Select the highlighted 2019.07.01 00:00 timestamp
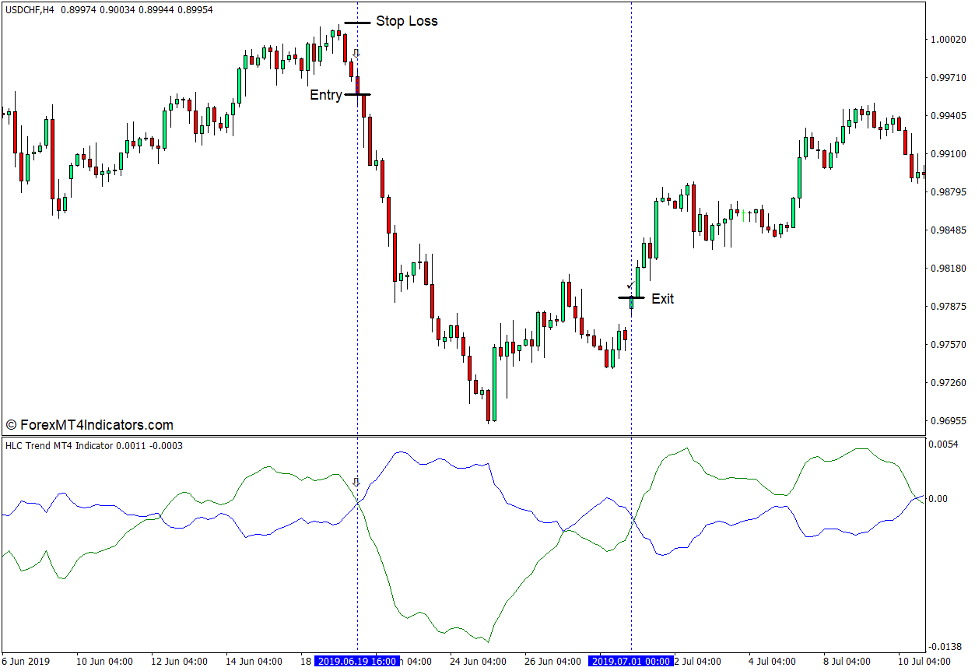Screen dimensions: 977x672 click(x=631, y=660)
